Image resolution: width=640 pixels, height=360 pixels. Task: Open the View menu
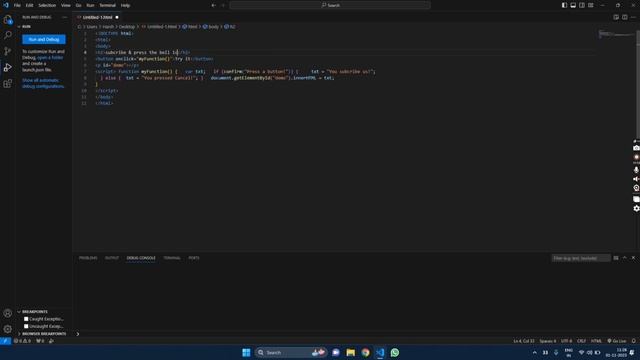click(66, 5)
